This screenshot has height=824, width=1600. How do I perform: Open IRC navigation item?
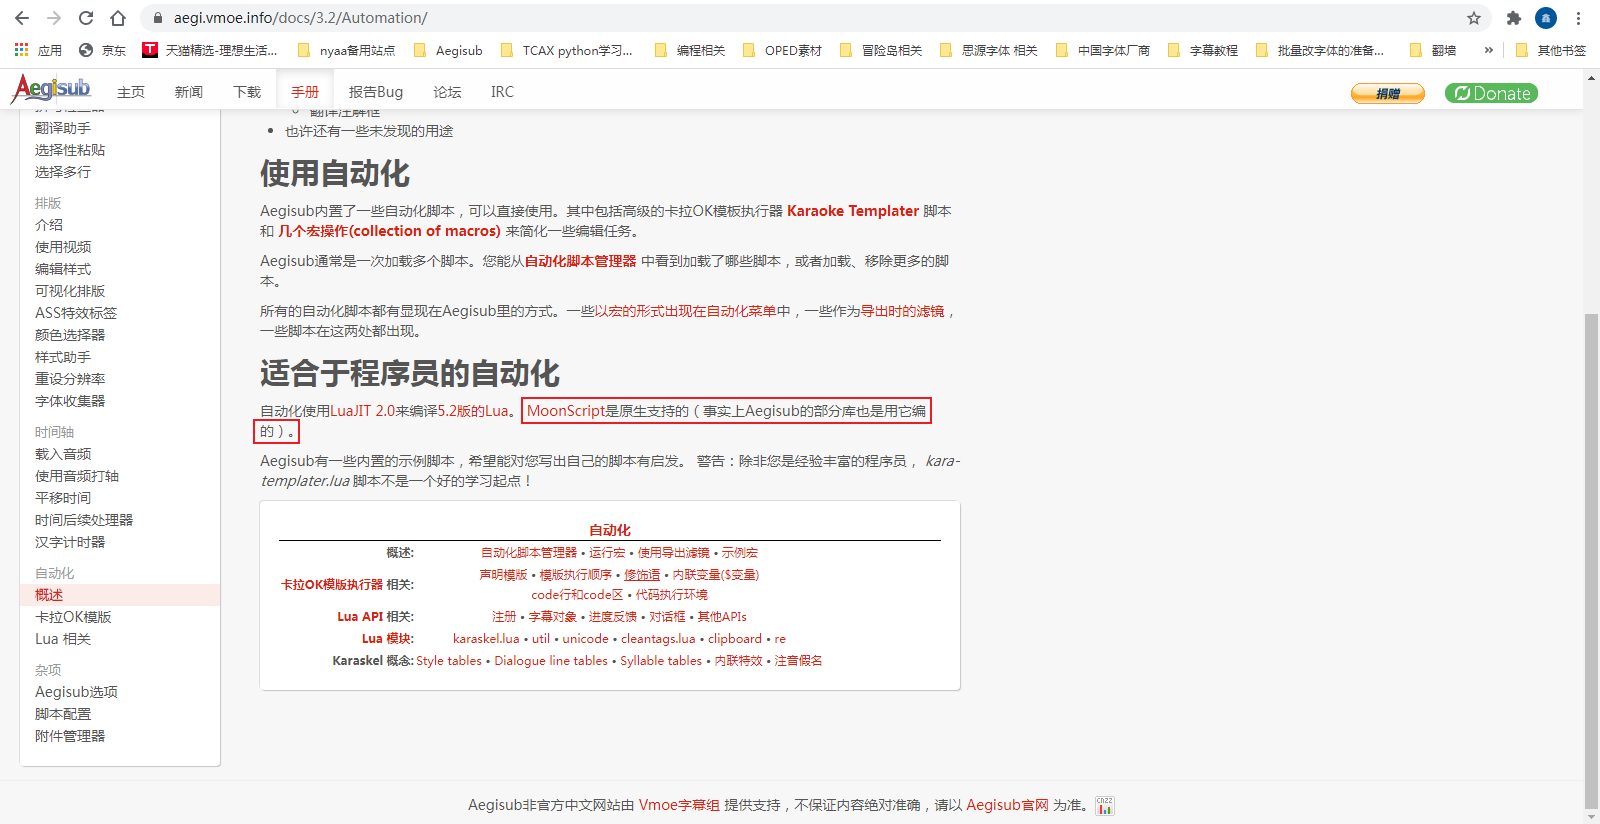coord(502,92)
